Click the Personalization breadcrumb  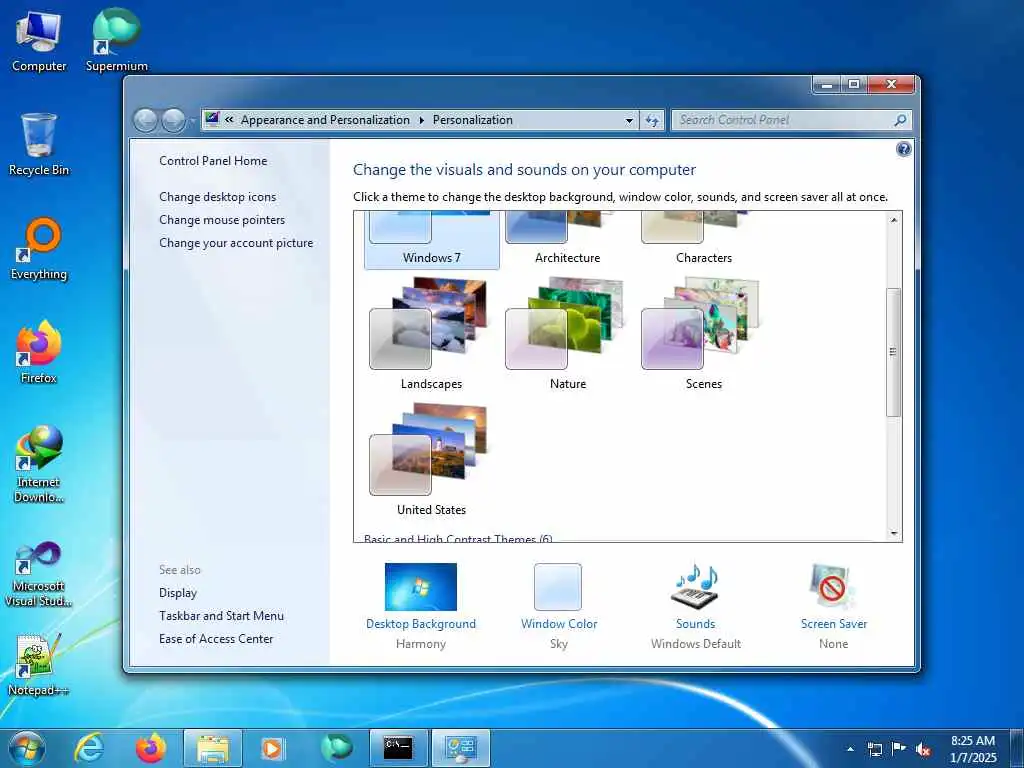(x=473, y=120)
